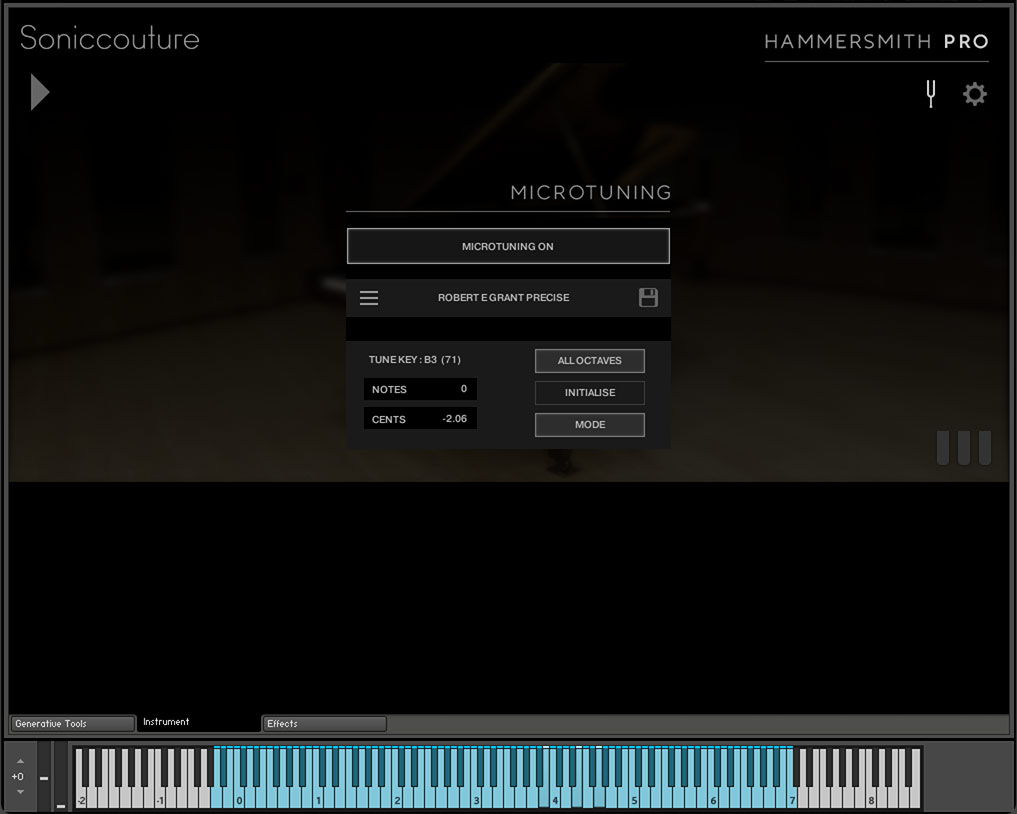
Task: Click the TUNE KEY : B3 (71) label
Action: click(414, 359)
